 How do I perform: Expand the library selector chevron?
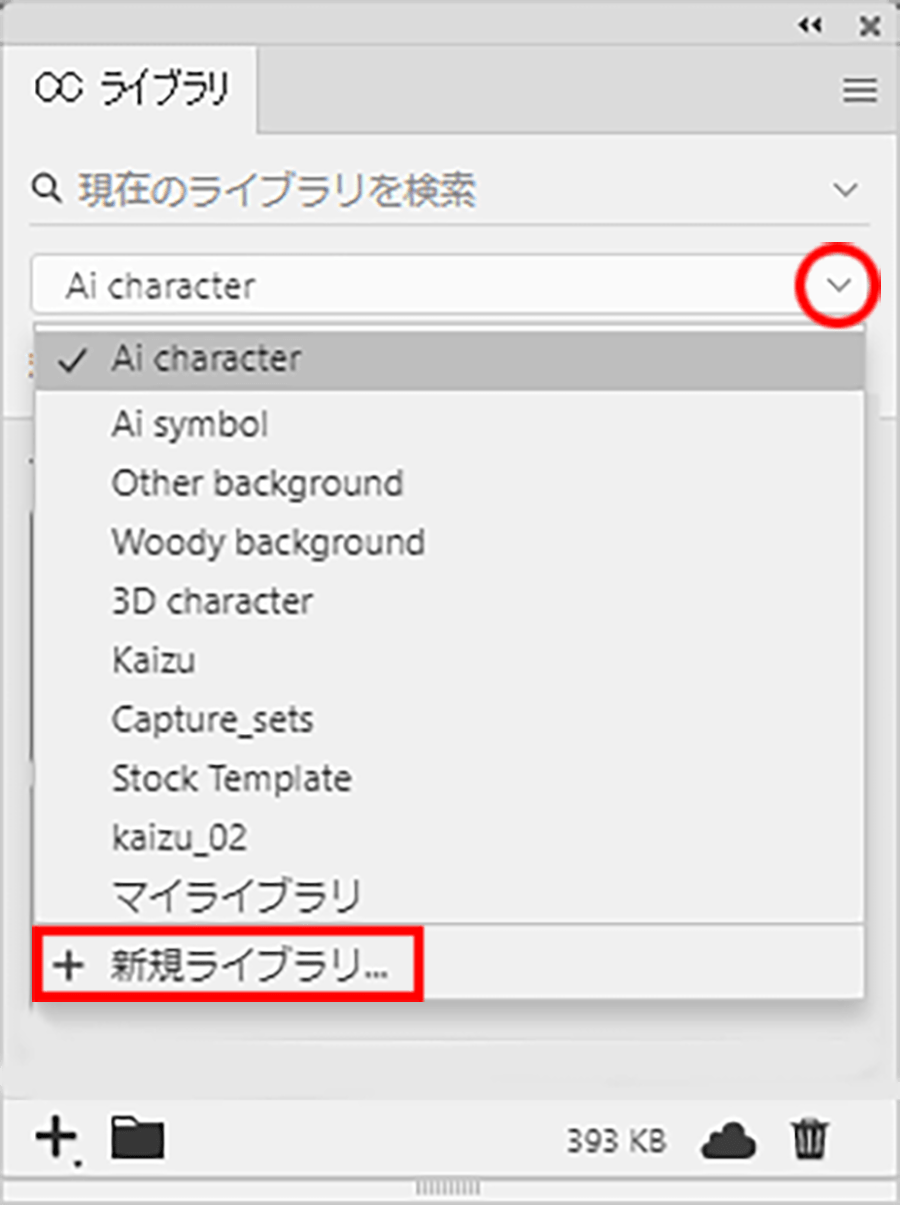point(840,287)
